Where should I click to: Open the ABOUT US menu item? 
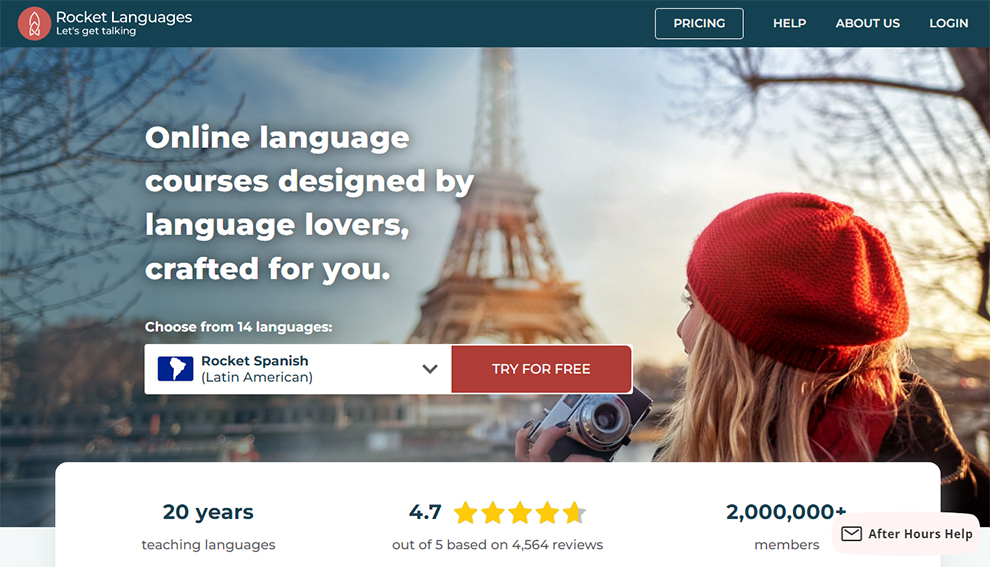(868, 23)
